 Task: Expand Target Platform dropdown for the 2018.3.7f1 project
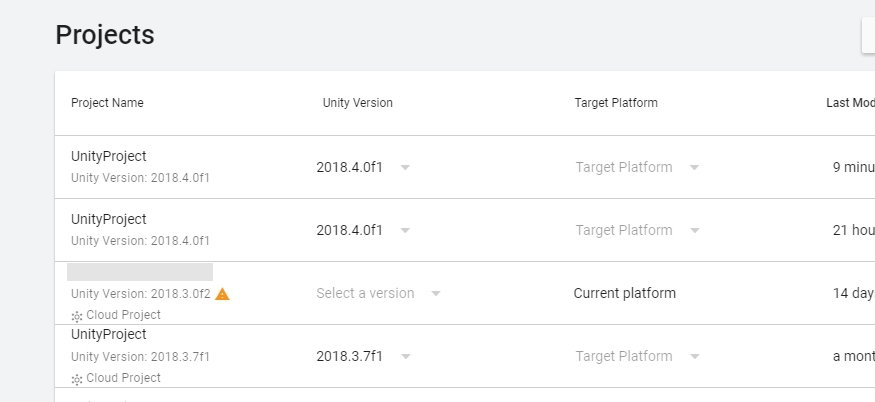pyautogui.click(x=637, y=356)
